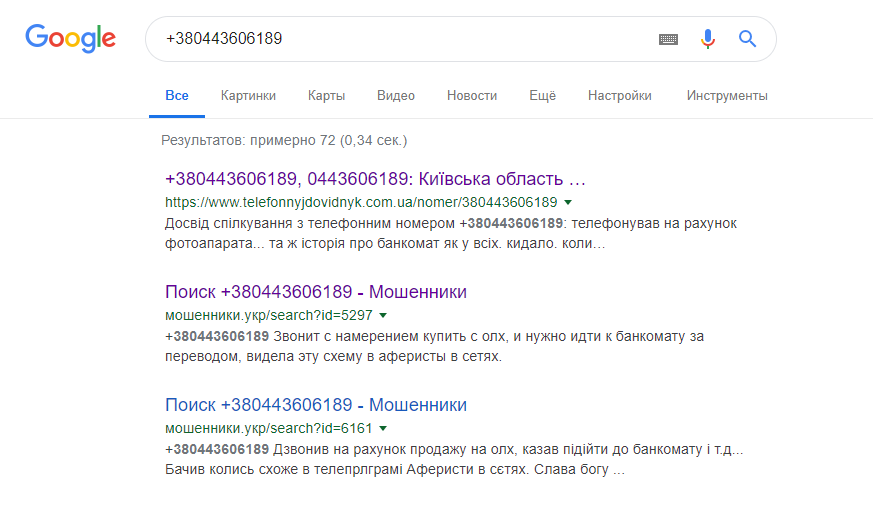Open the on-screen keyboard icon

[668, 39]
